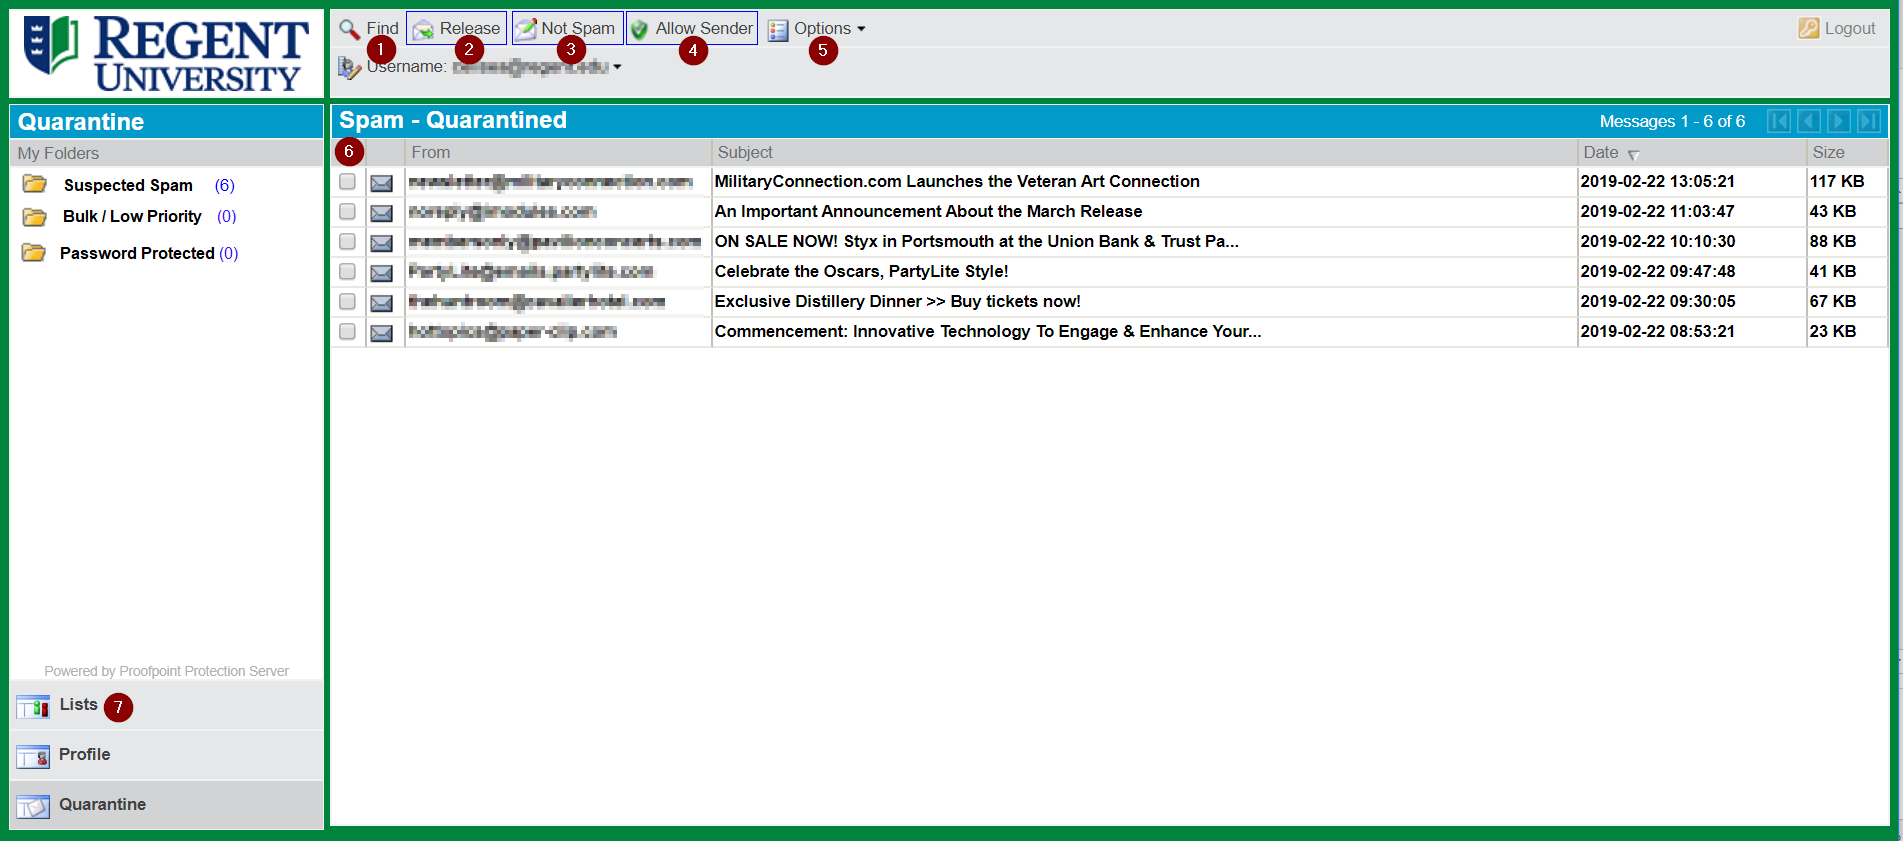
Task: Go to the last page of messages
Action: coord(1868,121)
